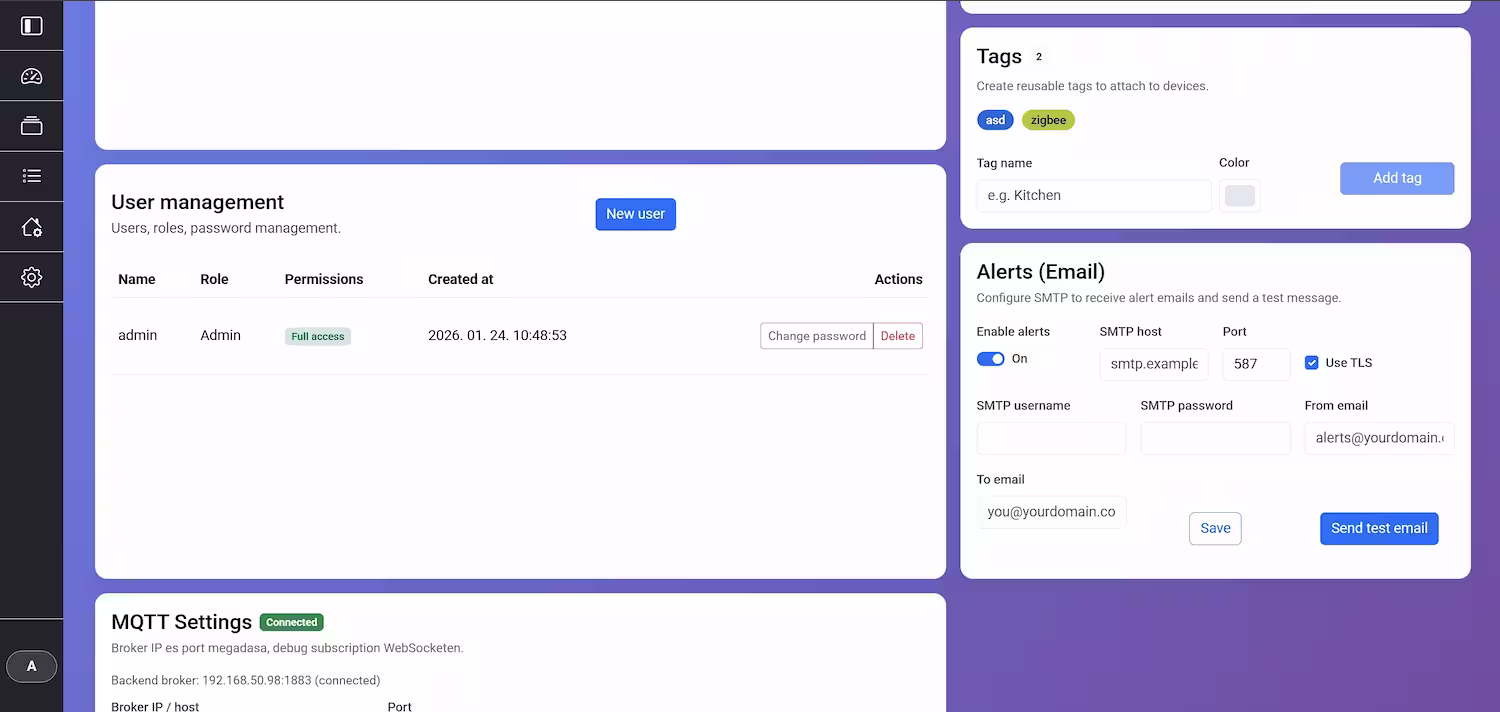Viewport: 1500px width, 712px height.
Task: Click the 2026. 01. 24. 10:48:53 timestamp
Action: (498, 335)
